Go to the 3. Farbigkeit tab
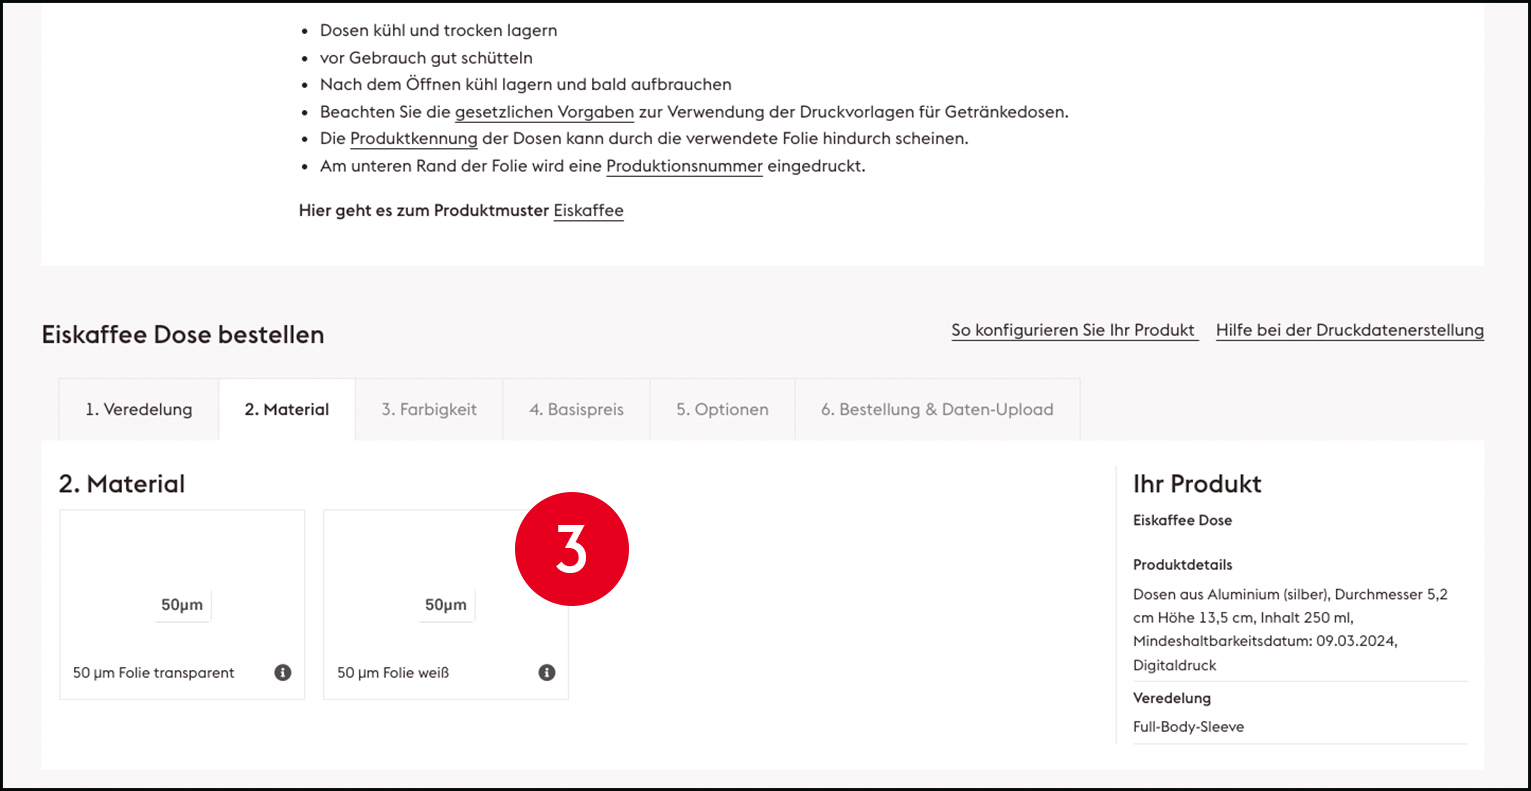The image size is (1531, 791). (429, 409)
